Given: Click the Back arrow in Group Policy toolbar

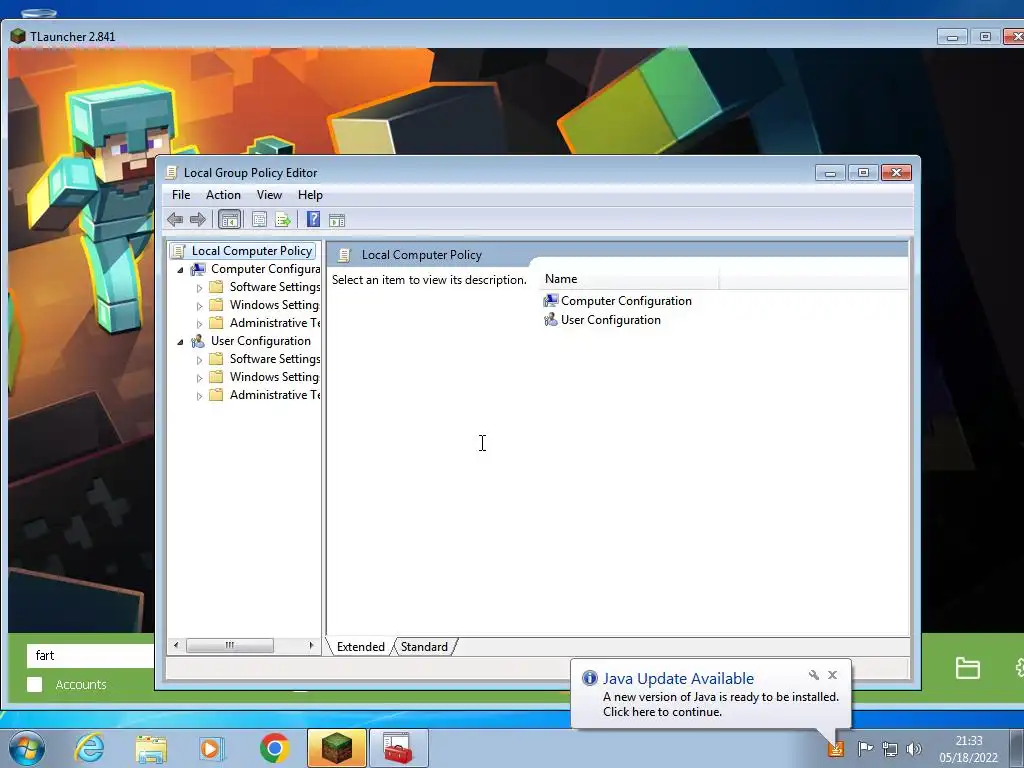Looking at the screenshot, I should click(174, 219).
